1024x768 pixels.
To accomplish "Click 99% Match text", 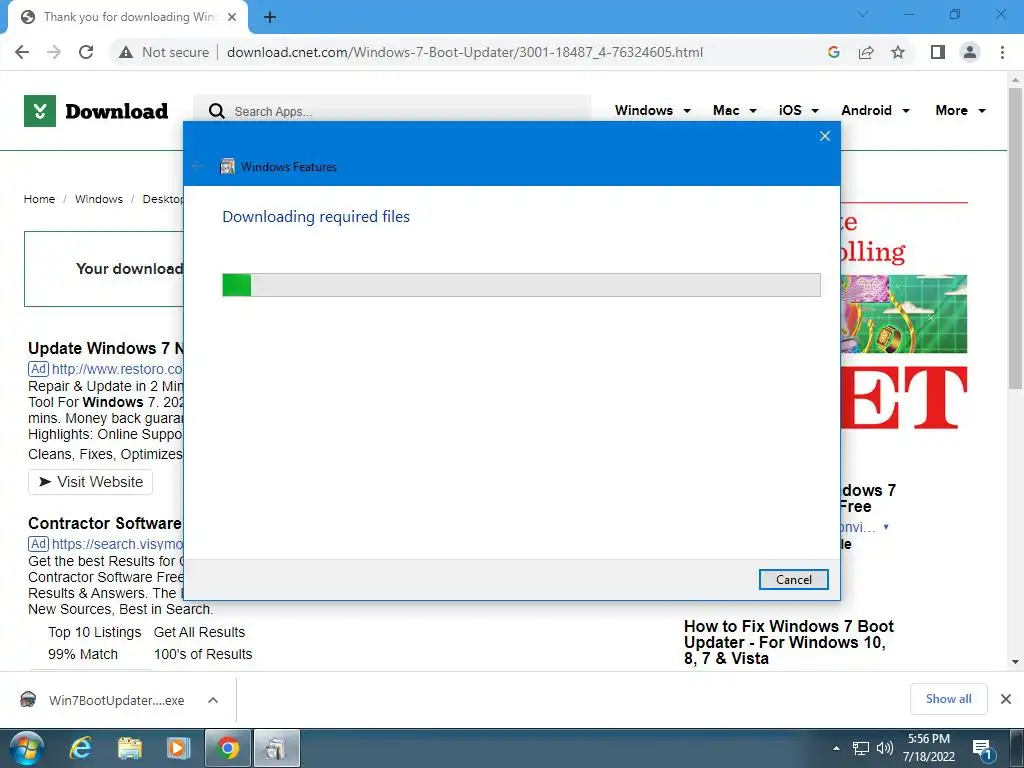I will click(x=83, y=654).
